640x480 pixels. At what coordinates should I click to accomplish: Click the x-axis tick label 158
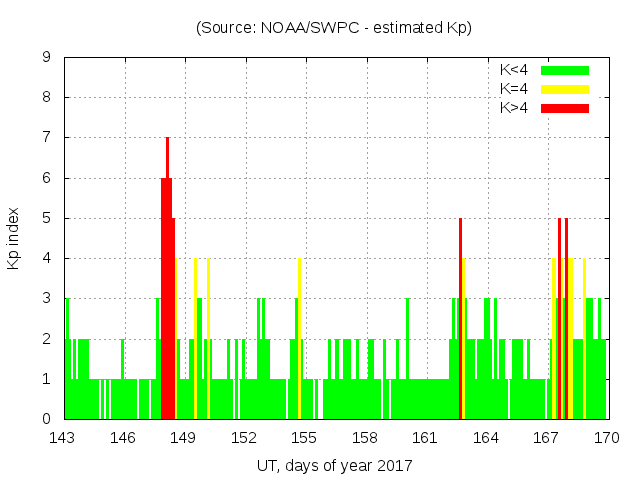(365, 438)
